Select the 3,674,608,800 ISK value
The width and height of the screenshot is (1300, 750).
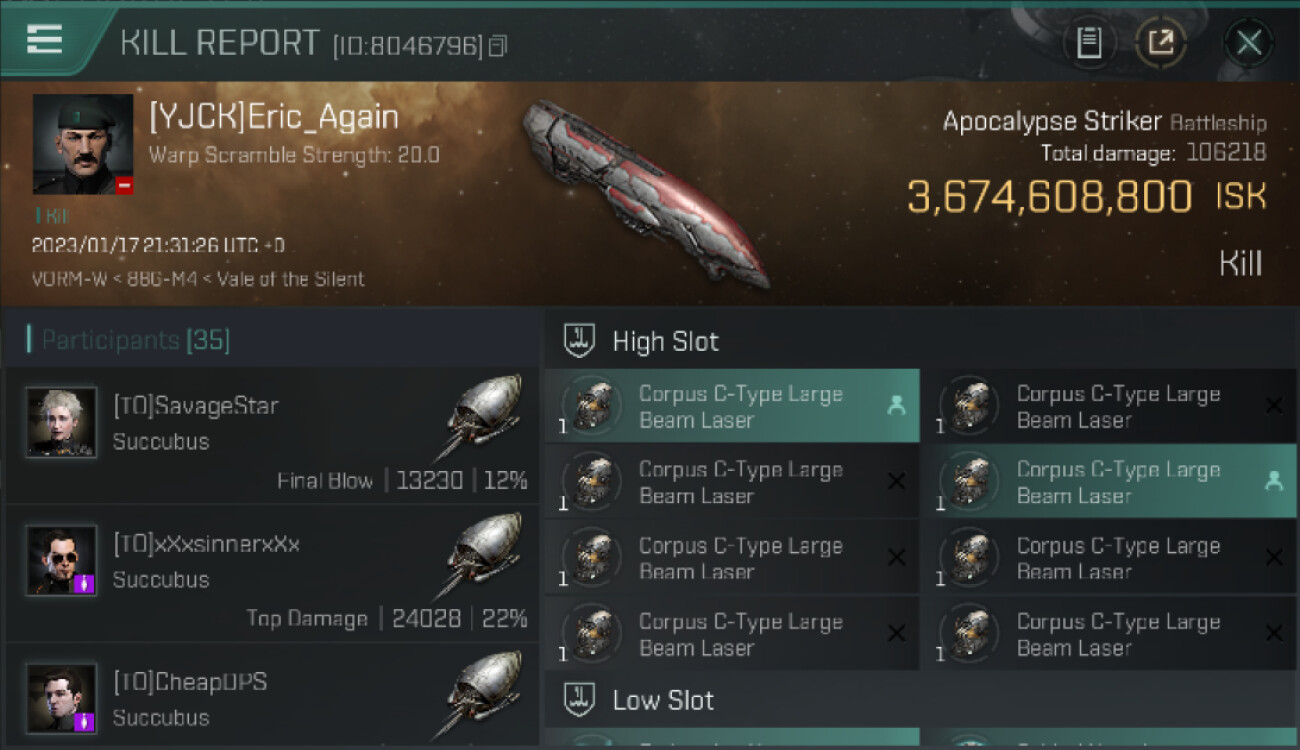point(1050,197)
